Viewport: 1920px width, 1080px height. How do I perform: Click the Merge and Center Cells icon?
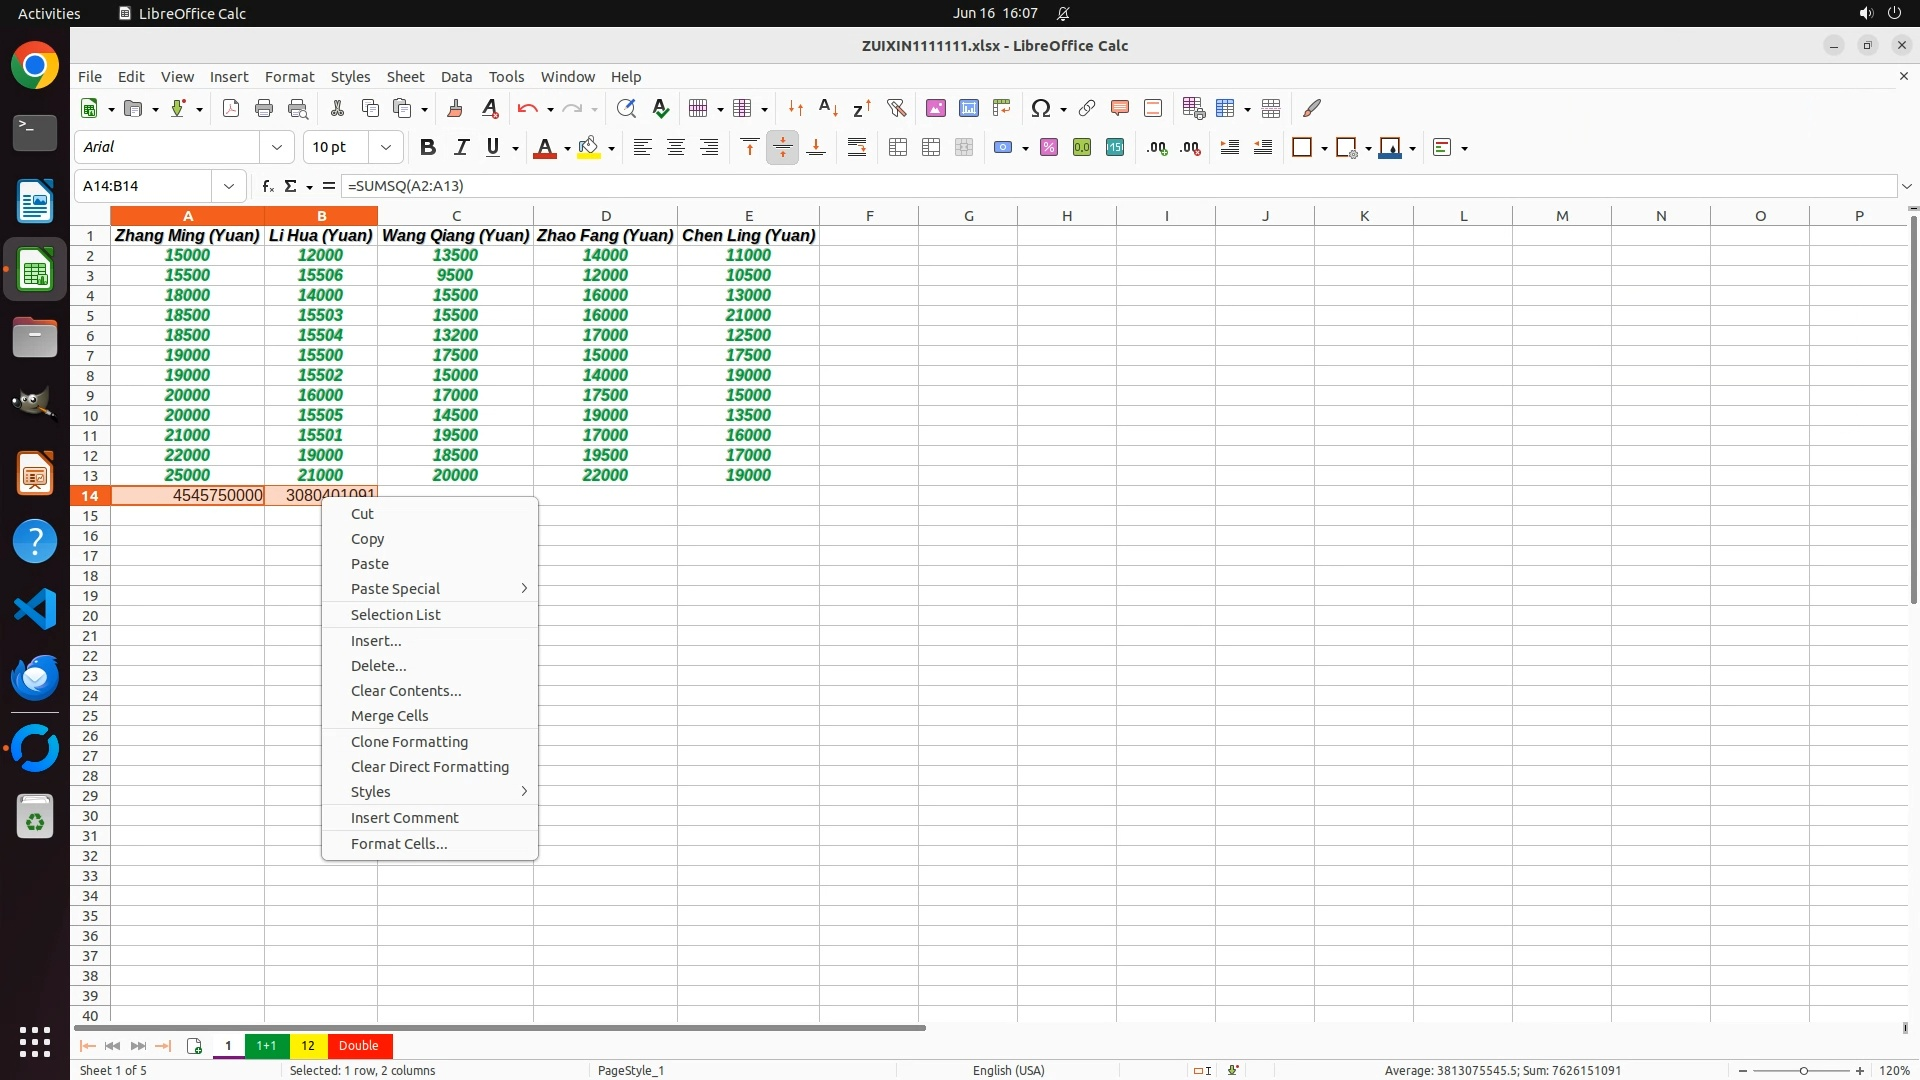(898, 147)
